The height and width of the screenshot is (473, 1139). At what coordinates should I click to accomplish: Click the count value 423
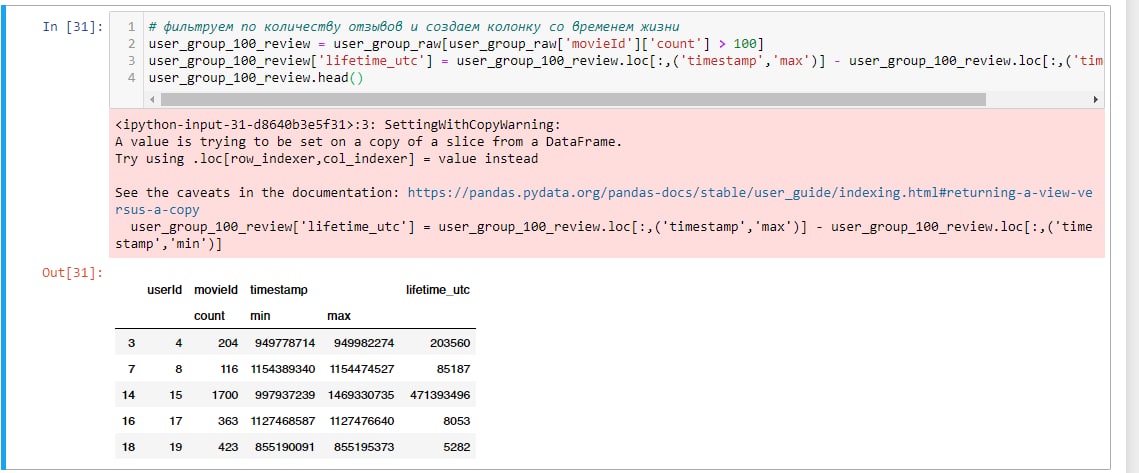pos(227,448)
